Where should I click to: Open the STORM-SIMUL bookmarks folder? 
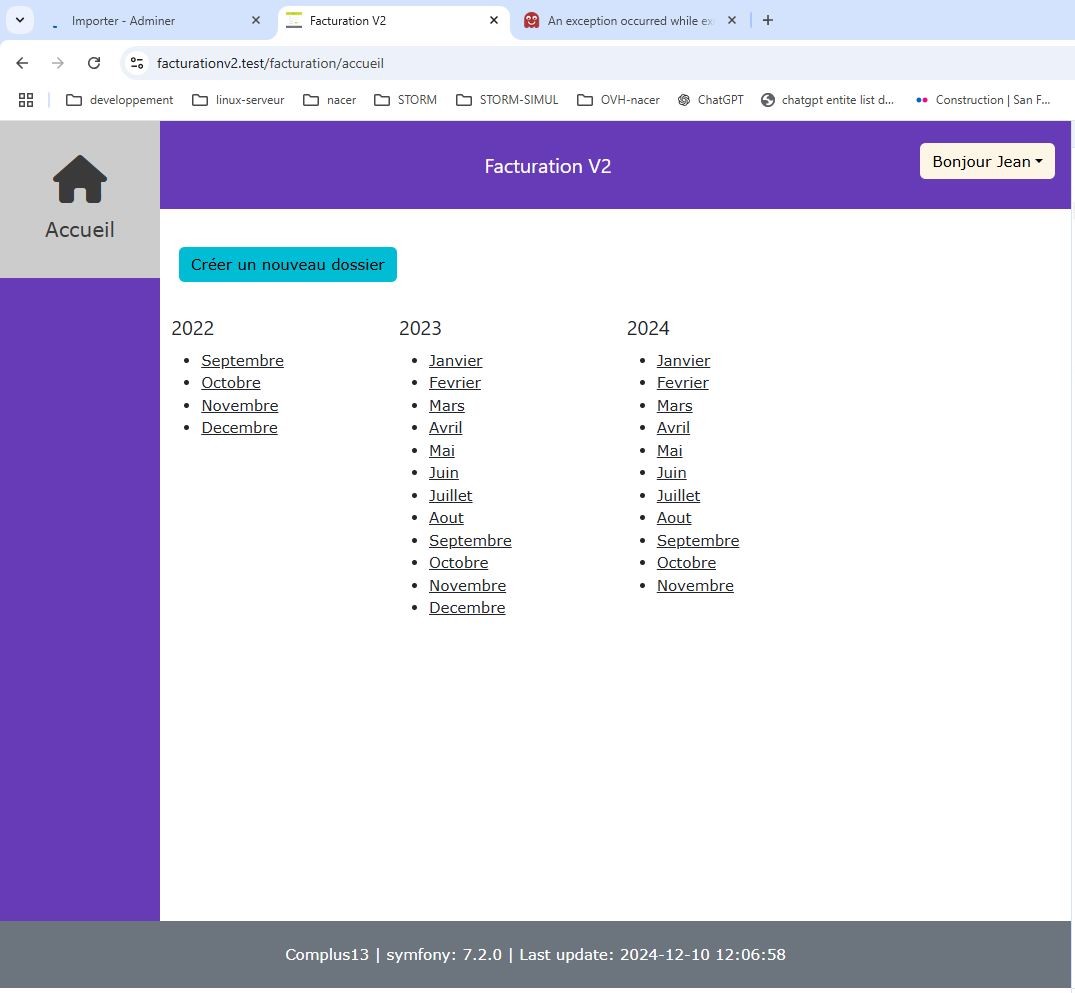pyautogui.click(x=507, y=100)
